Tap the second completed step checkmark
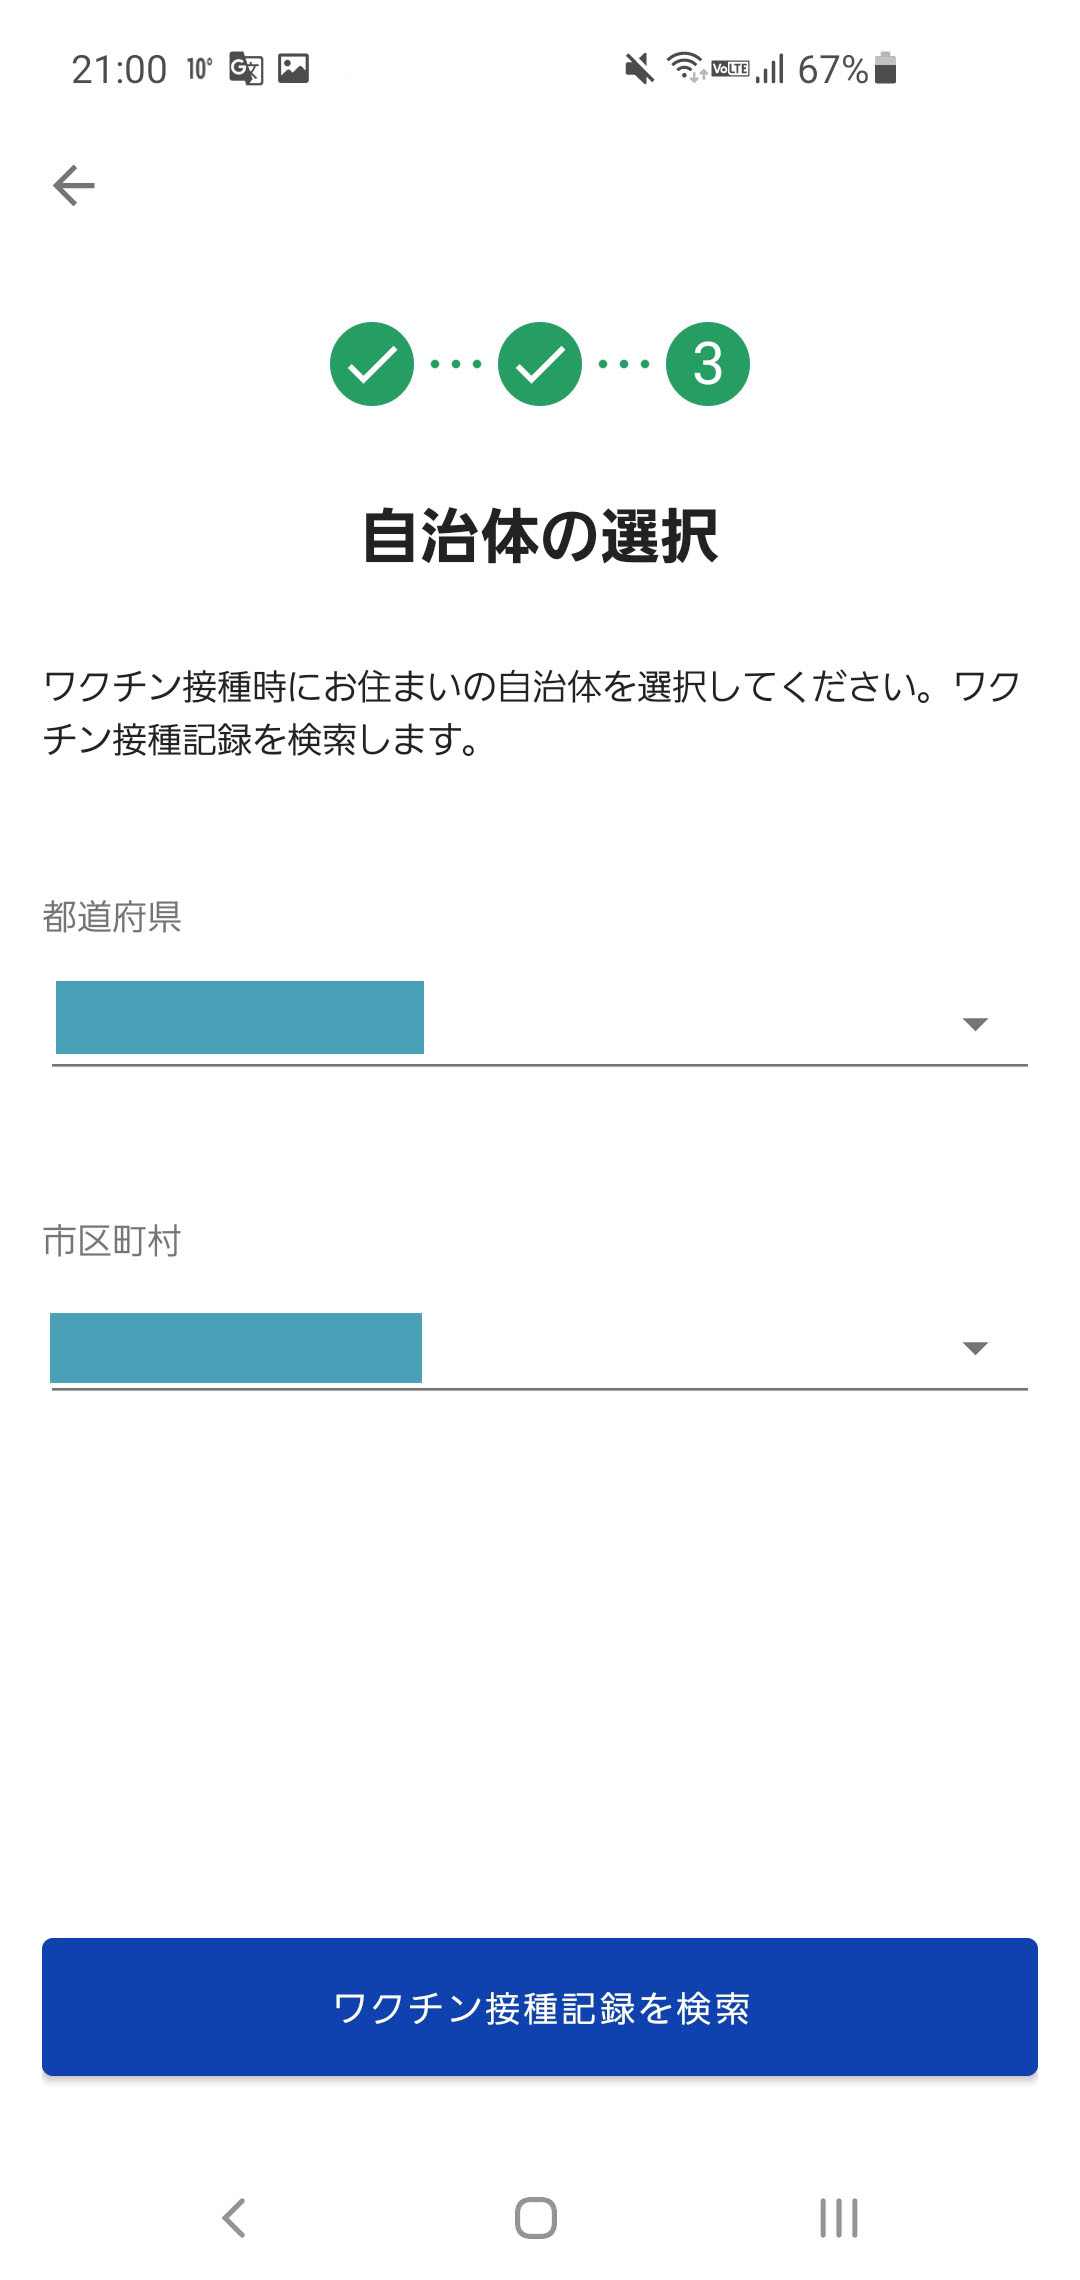Screen dimensions: 1080x2280 click(x=540, y=364)
